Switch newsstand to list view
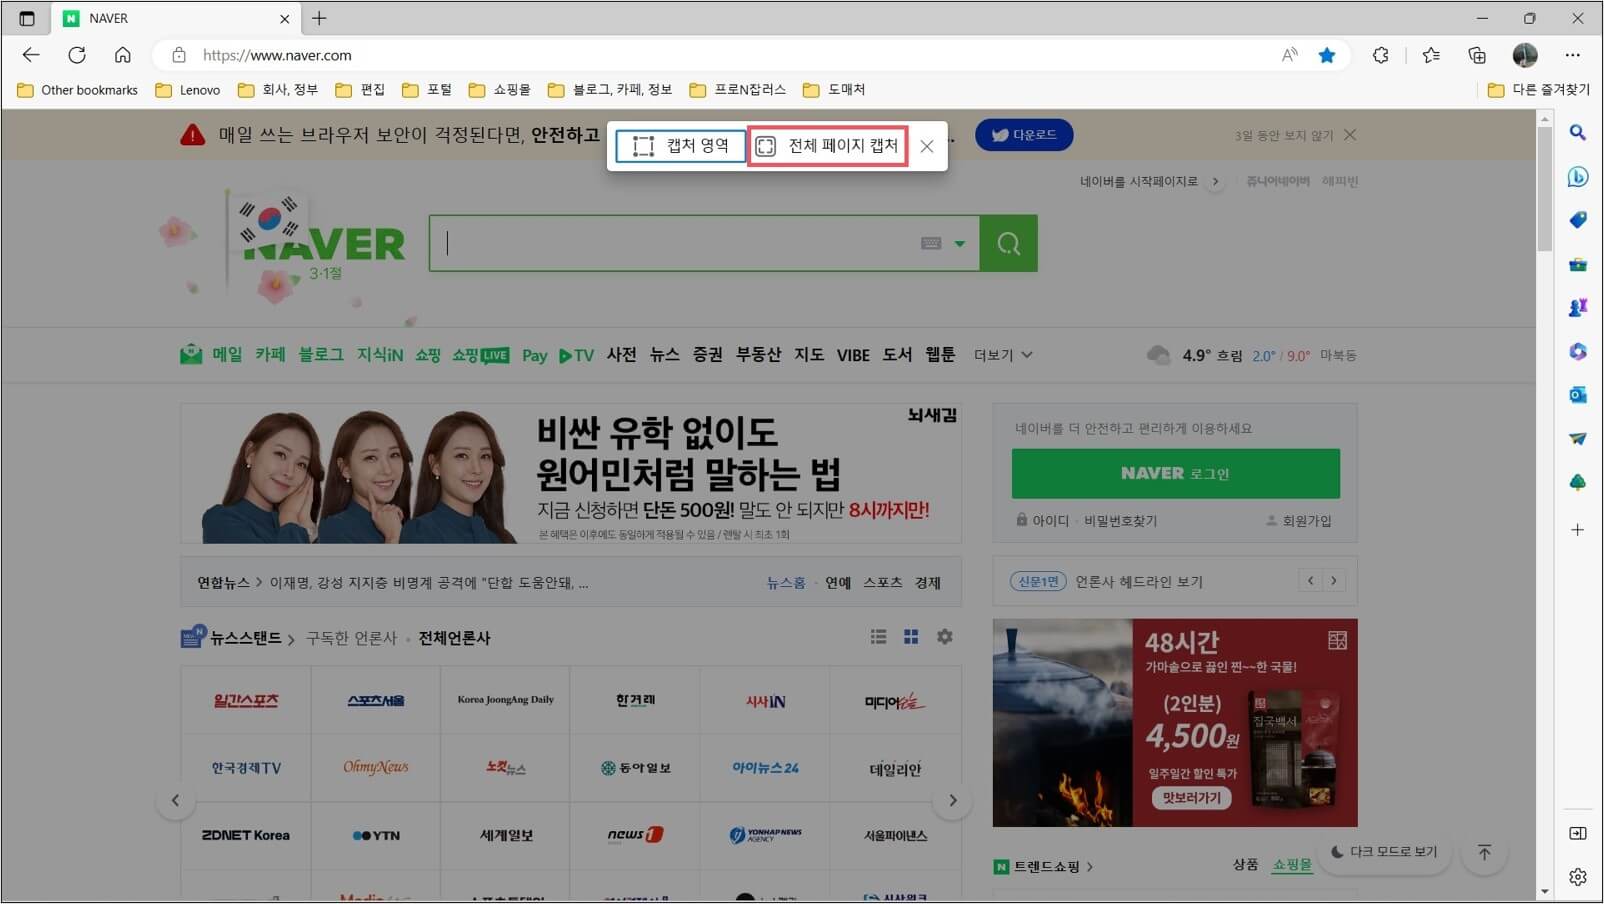This screenshot has width=1604, height=904. [x=878, y=637]
